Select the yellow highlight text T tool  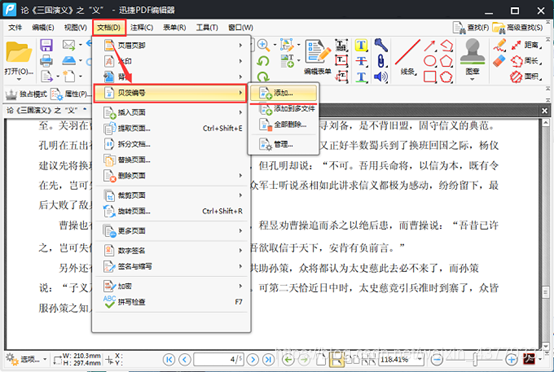click(361, 45)
